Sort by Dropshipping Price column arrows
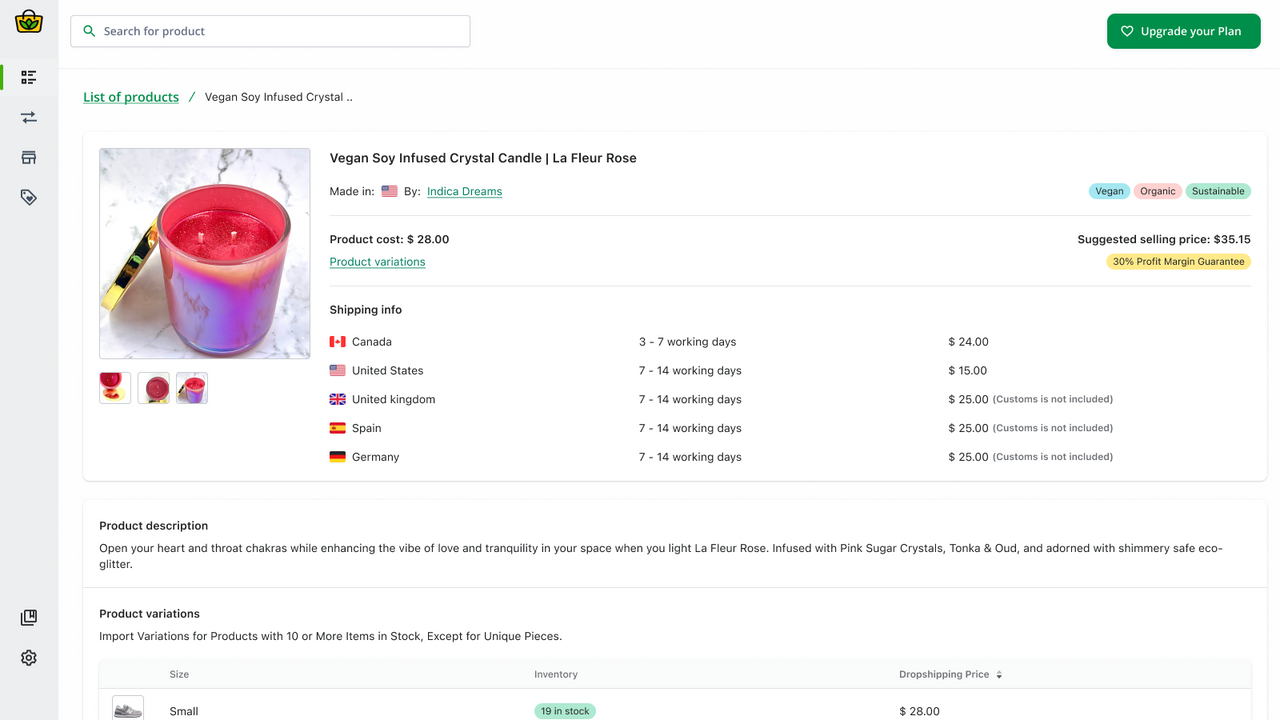The height and width of the screenshot is (720, 1280). [999, 674]
